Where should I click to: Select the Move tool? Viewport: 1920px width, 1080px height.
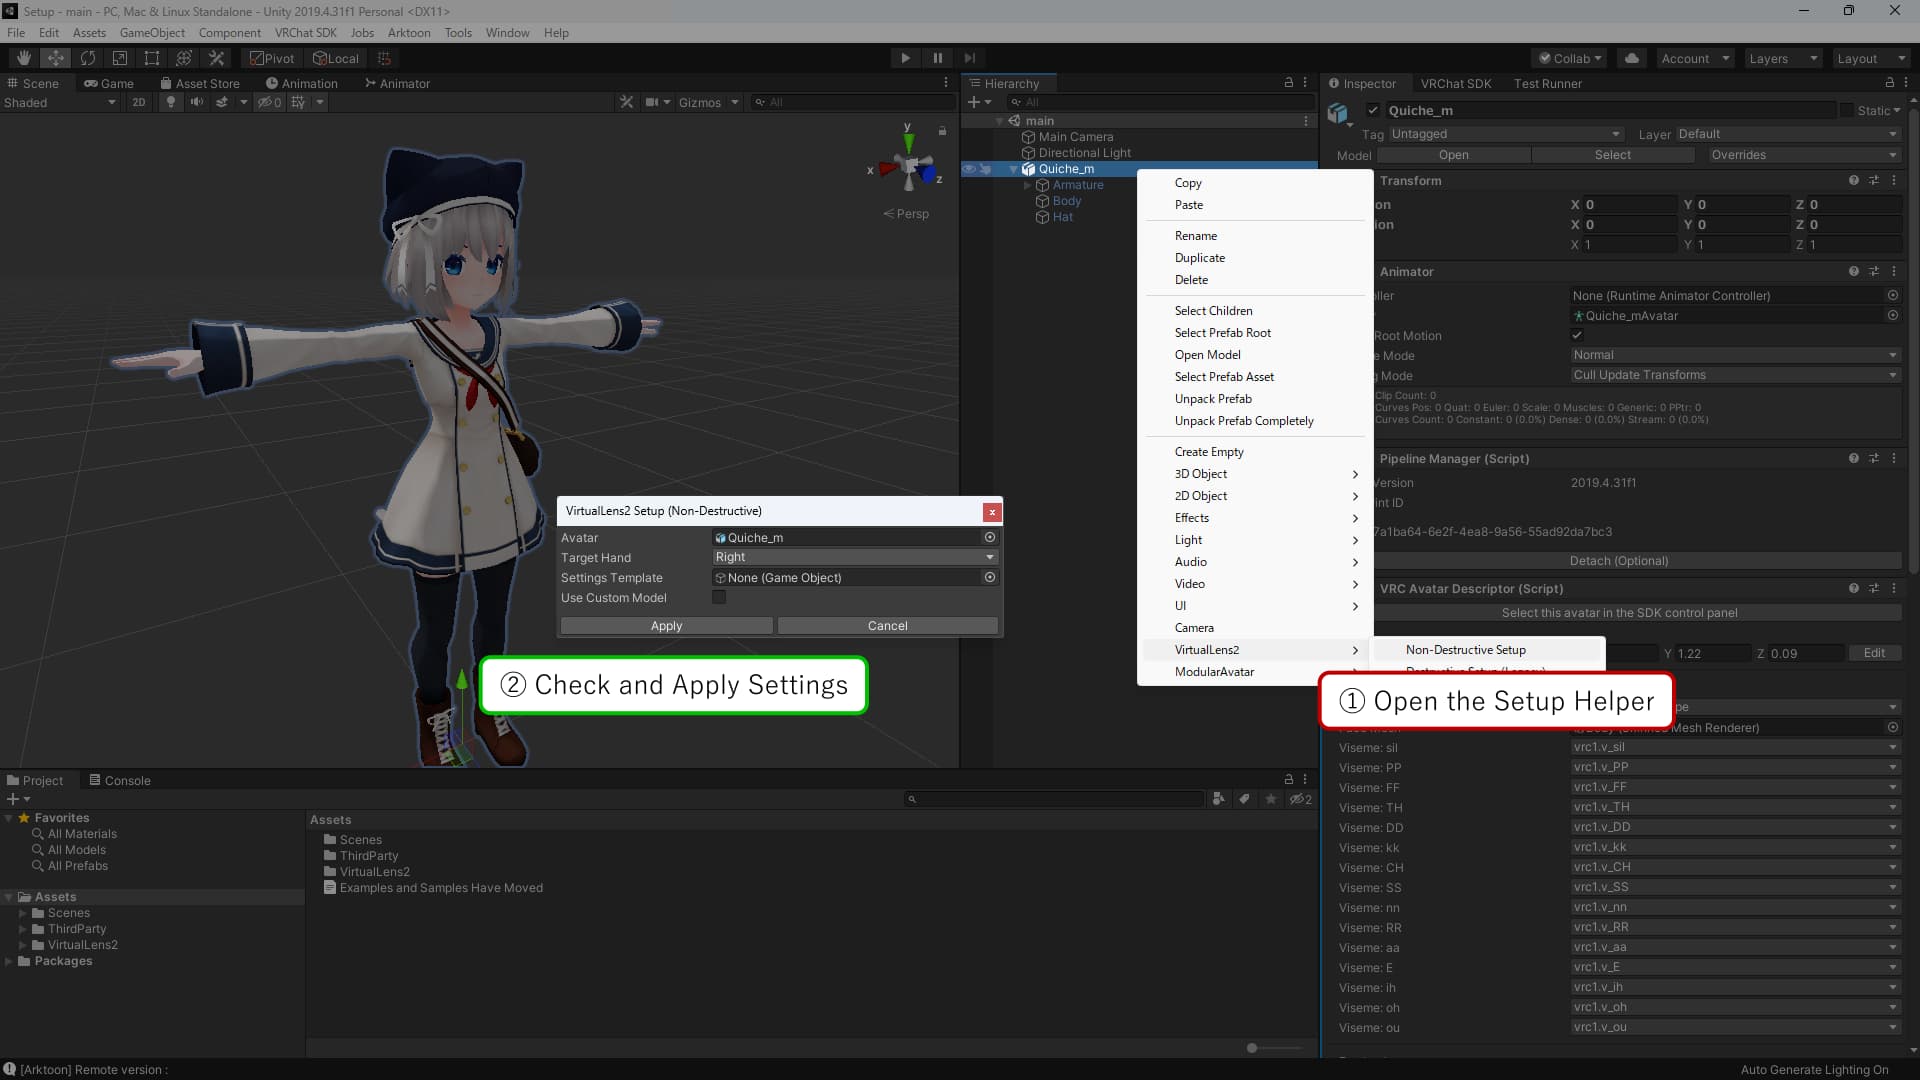[56, 58]
